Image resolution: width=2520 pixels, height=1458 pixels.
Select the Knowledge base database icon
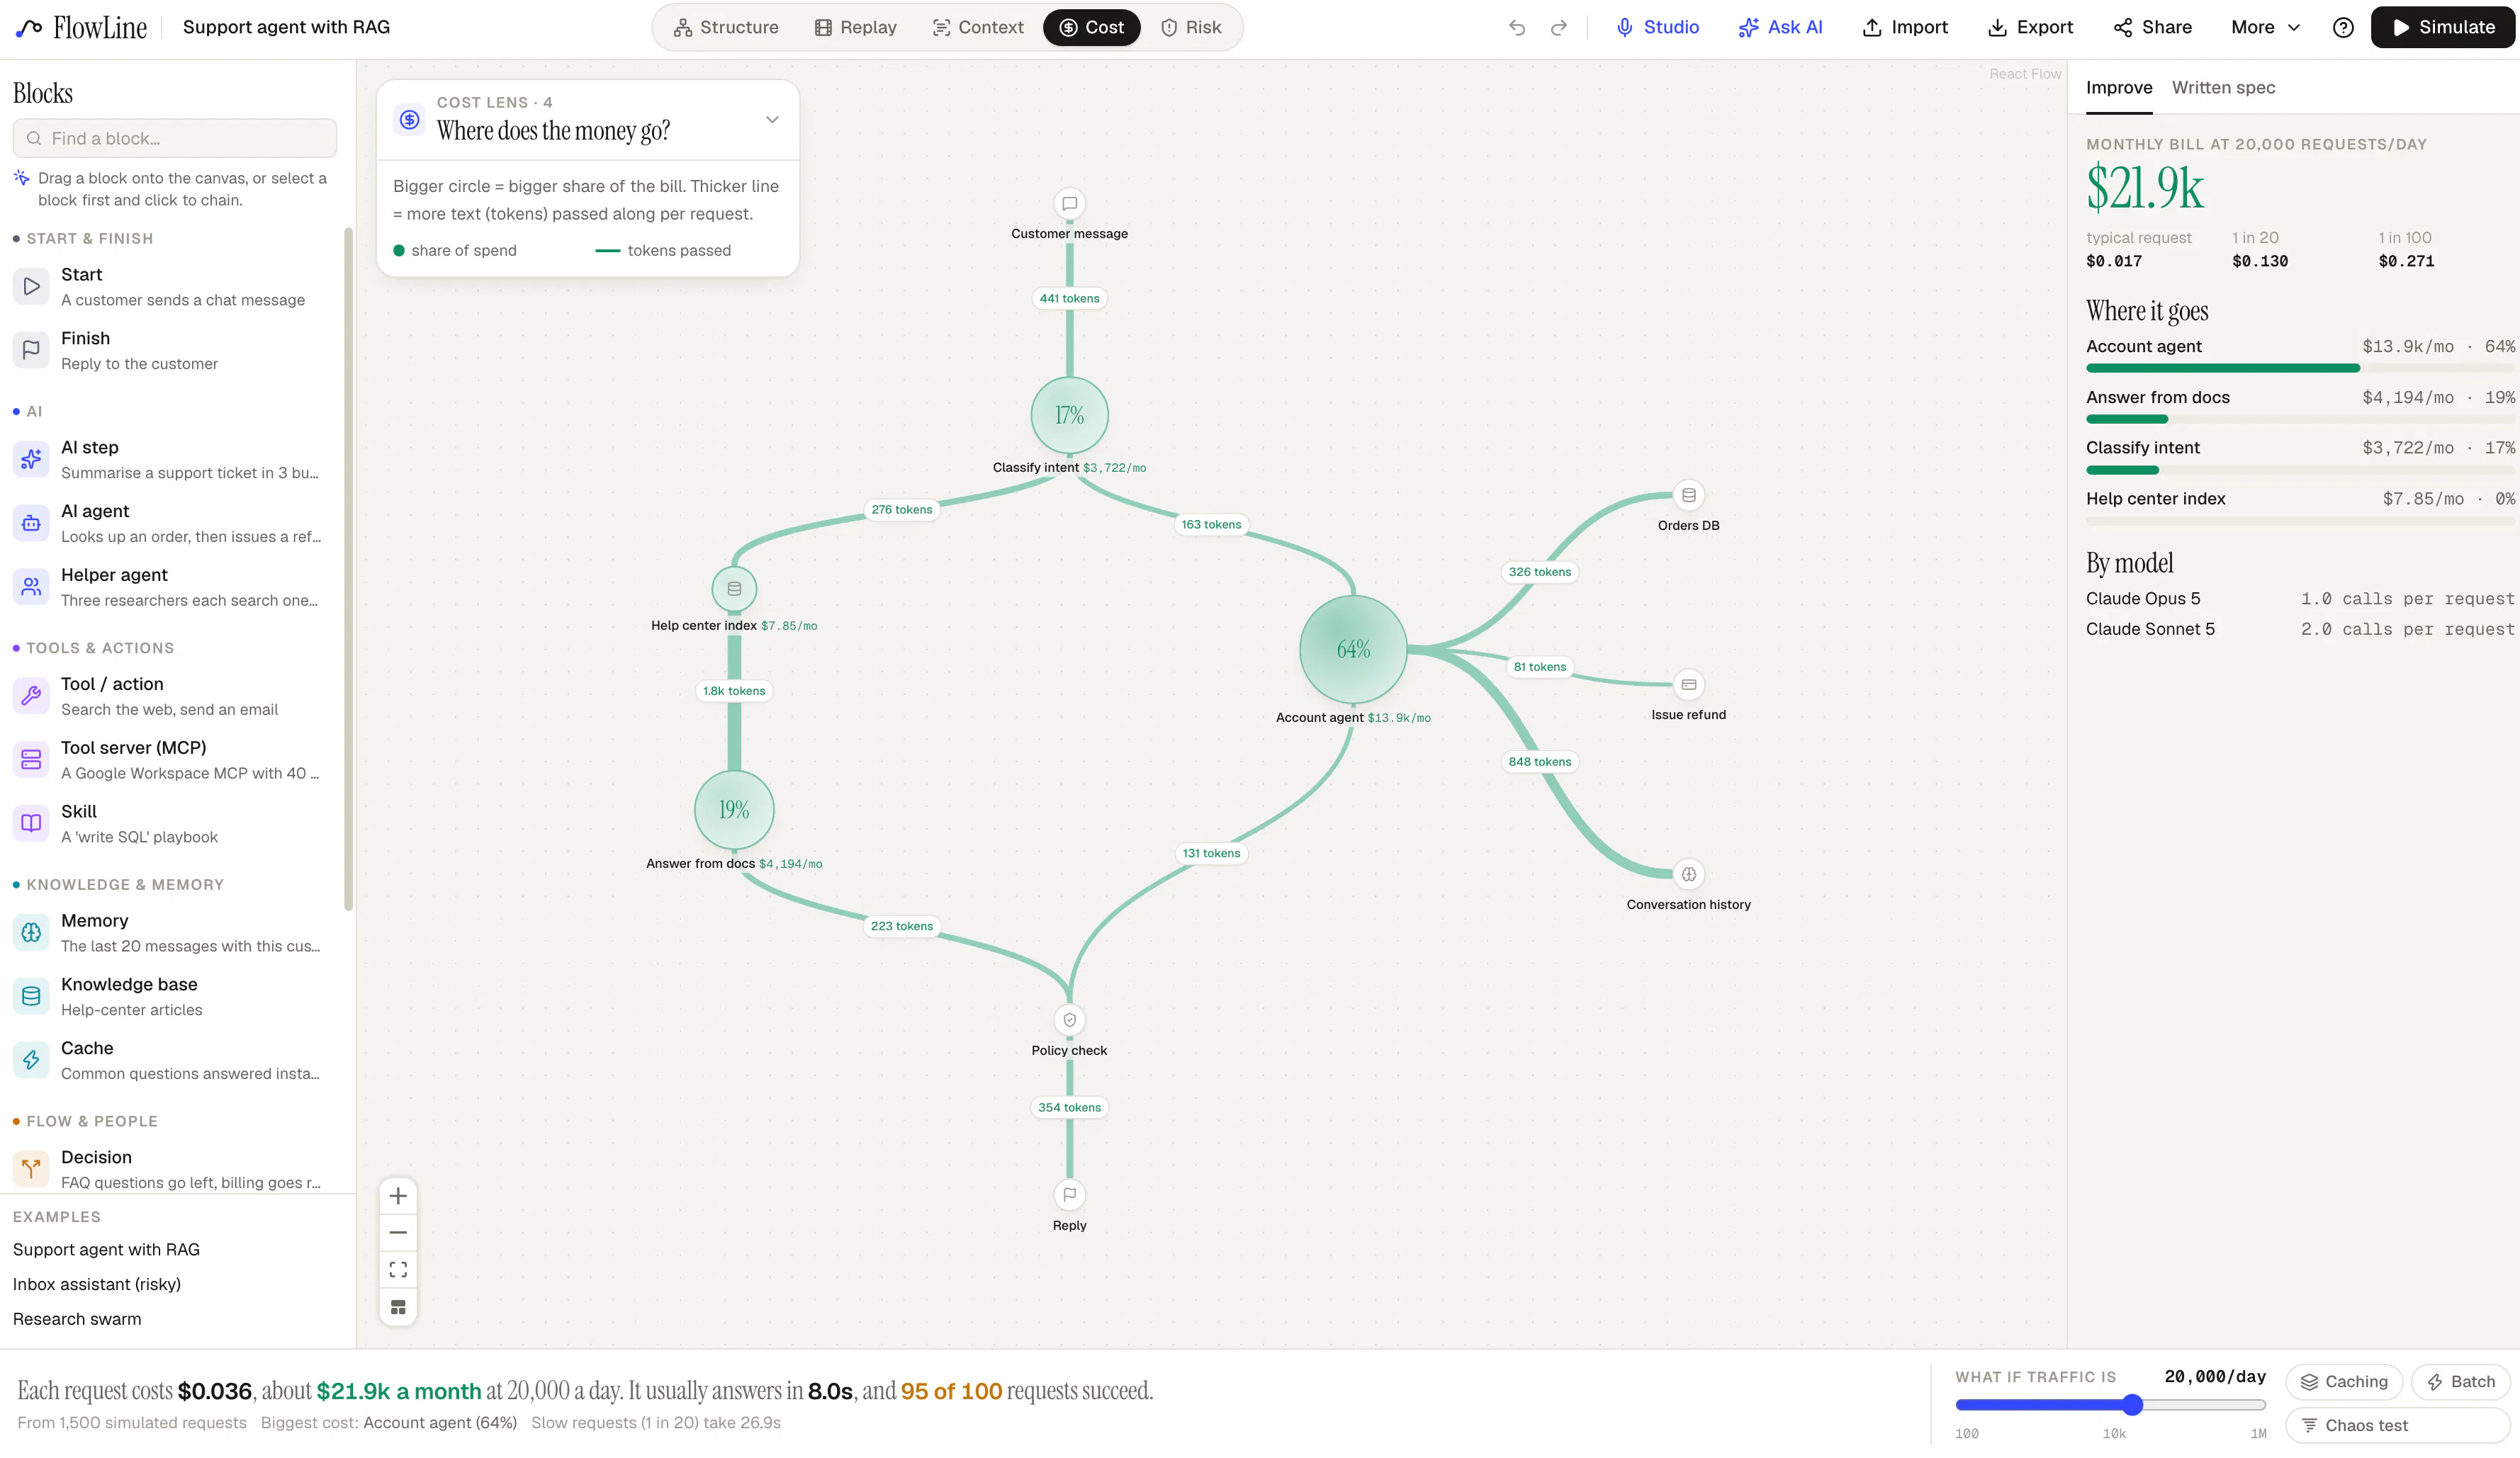31,996
